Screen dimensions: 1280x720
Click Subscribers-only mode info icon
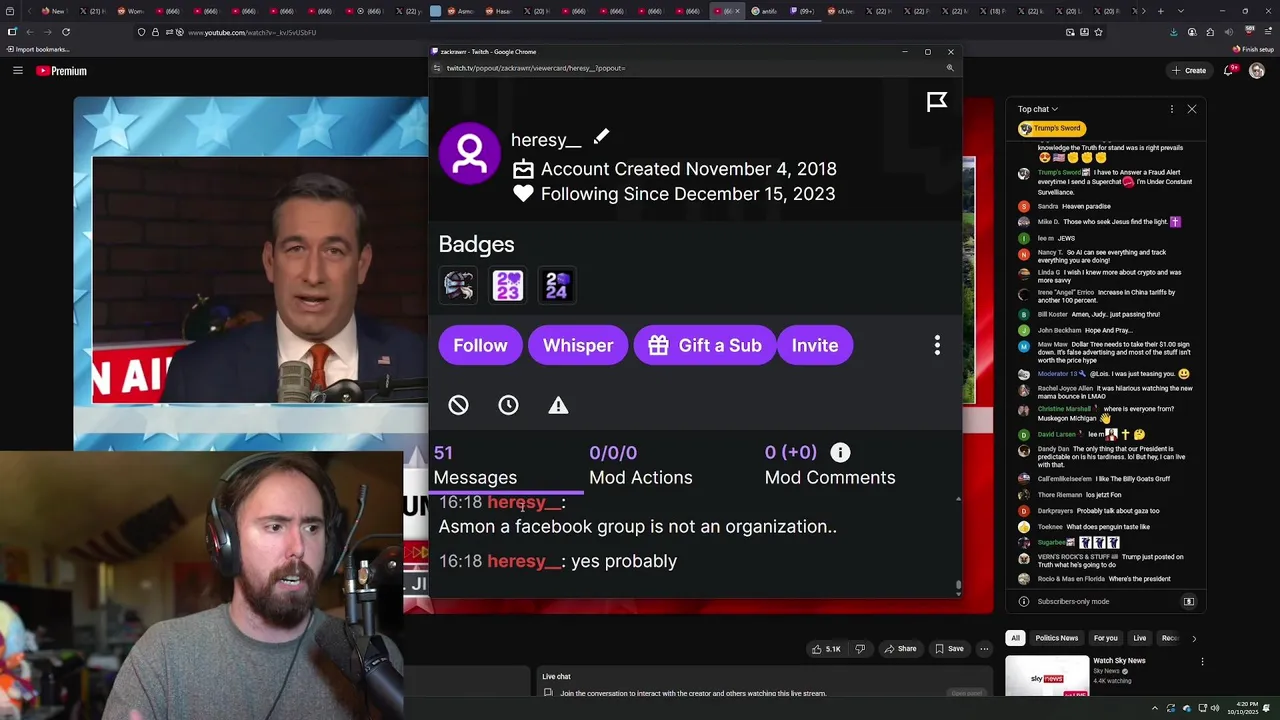pyautogui.click(x=1023, y=601)
